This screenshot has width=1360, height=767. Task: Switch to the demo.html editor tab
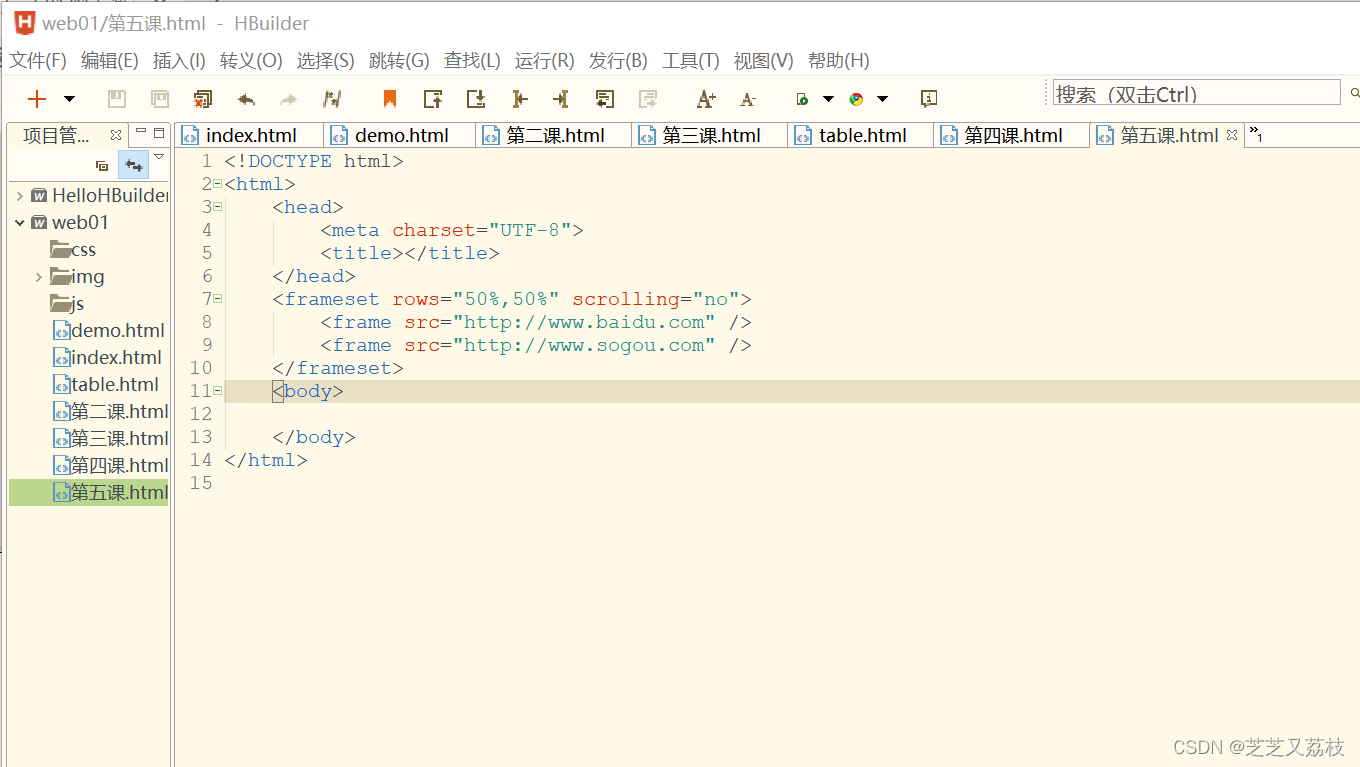[401, 135]
